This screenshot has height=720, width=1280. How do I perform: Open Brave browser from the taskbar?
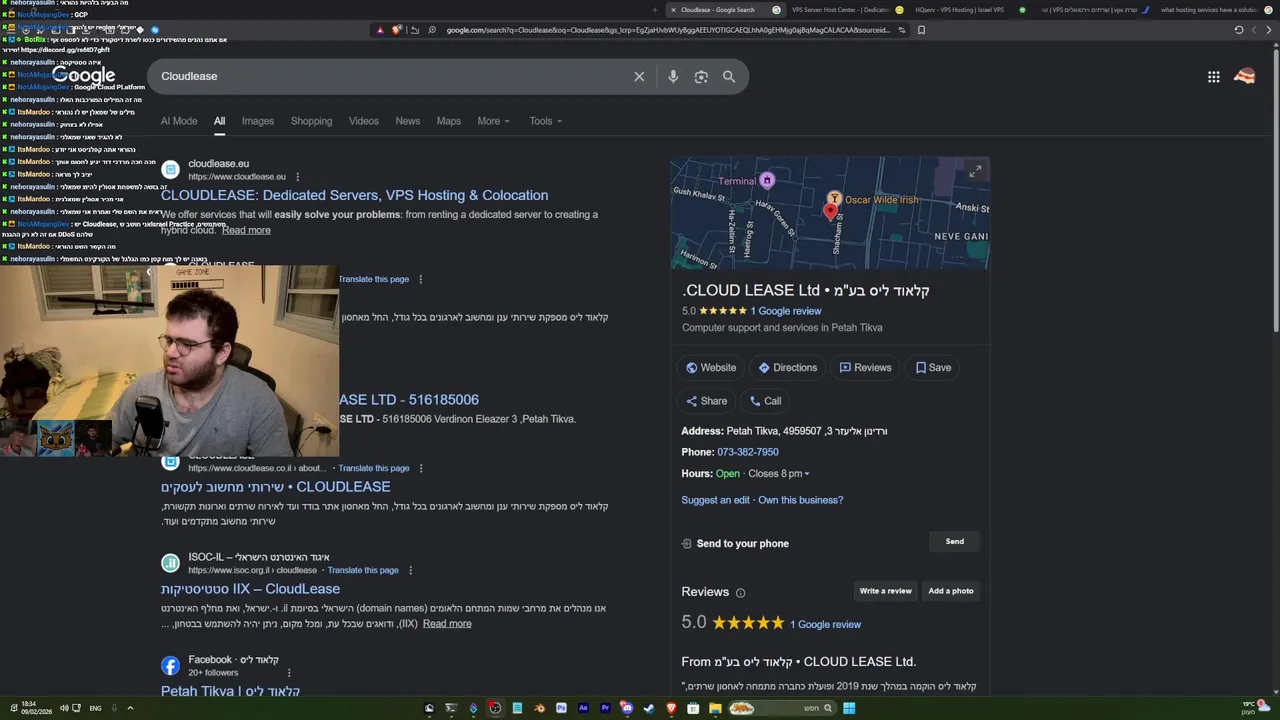(x=671, y=708)
